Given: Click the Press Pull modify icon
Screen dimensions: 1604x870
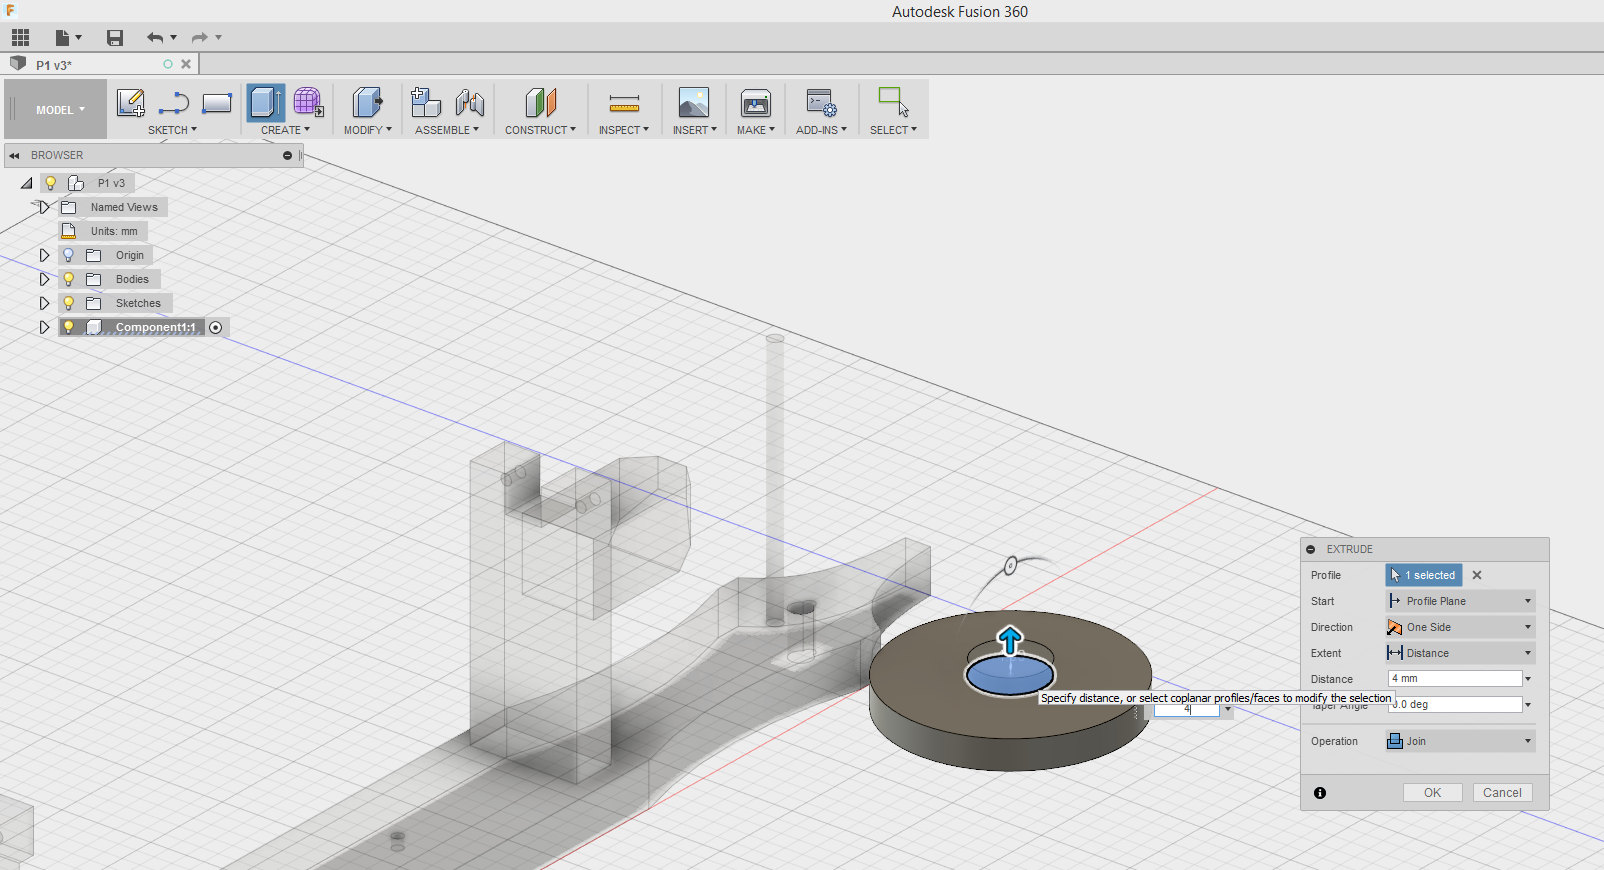Looking at the screenshot, I should [x=367, y=103].
